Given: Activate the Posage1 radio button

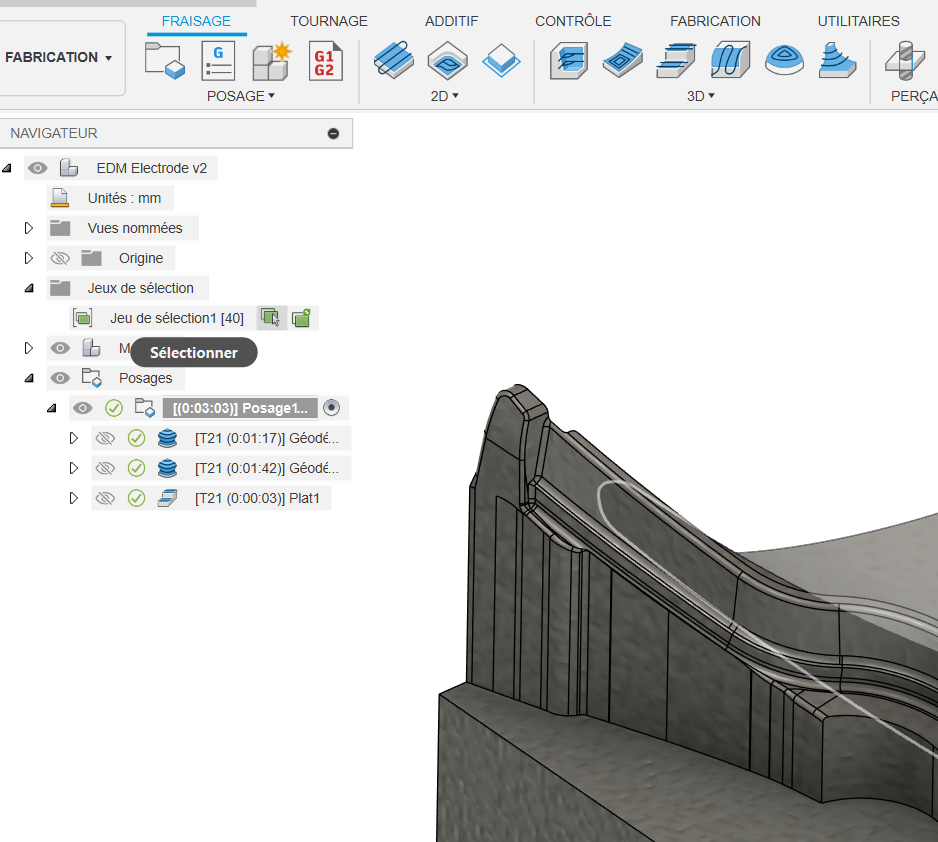Looking at the screenshot, I should point(332,408).
